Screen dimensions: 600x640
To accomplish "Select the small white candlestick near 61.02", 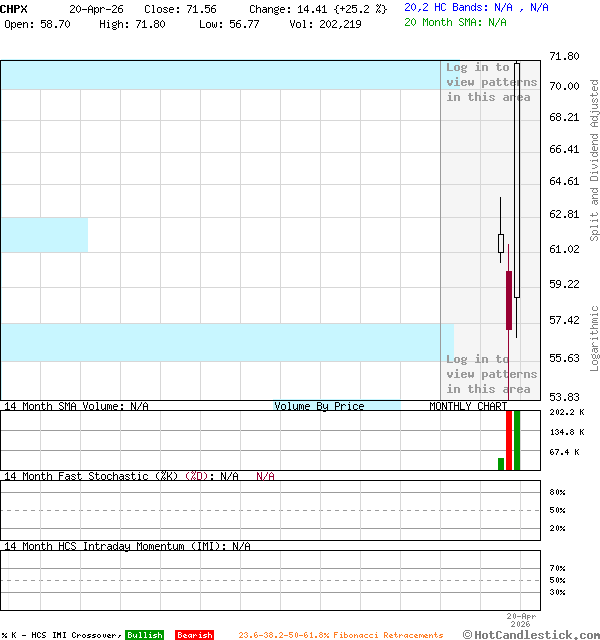I will coord(501,243).
